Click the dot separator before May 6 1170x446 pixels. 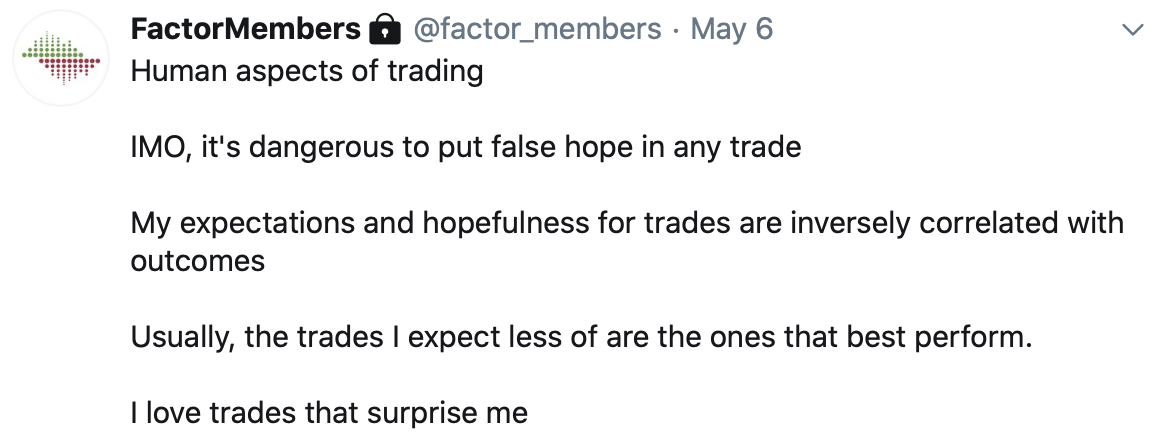[676, 31]
